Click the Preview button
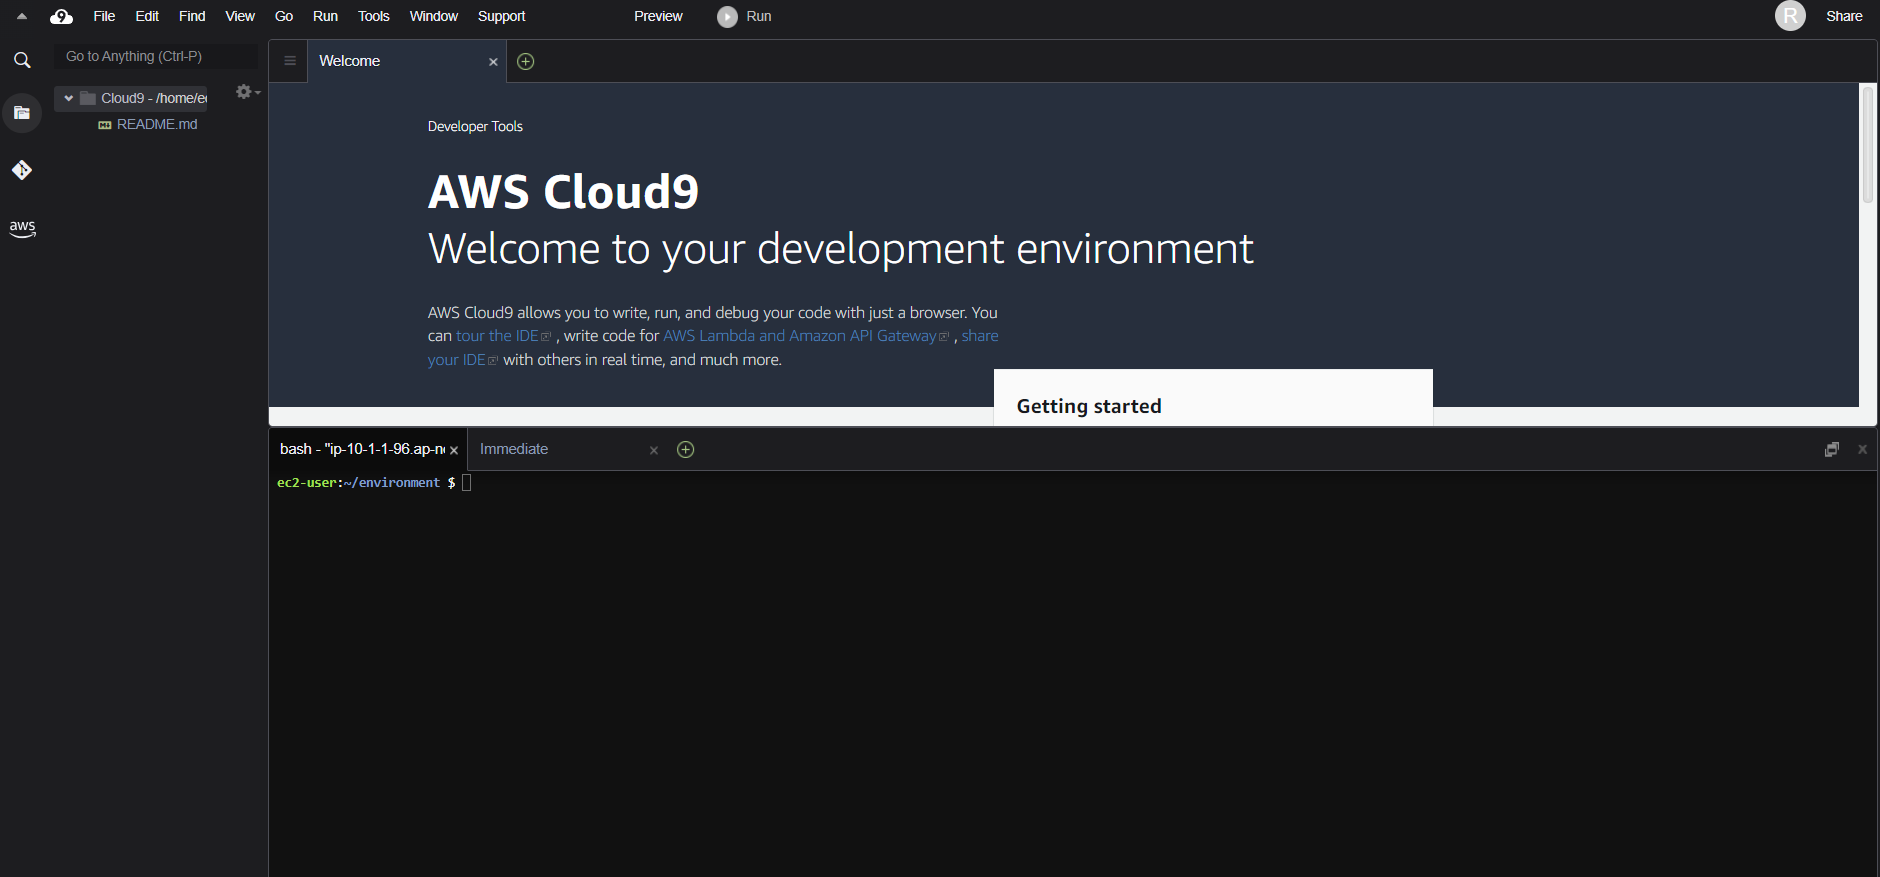1880x877 pixels. coord(658,16)
